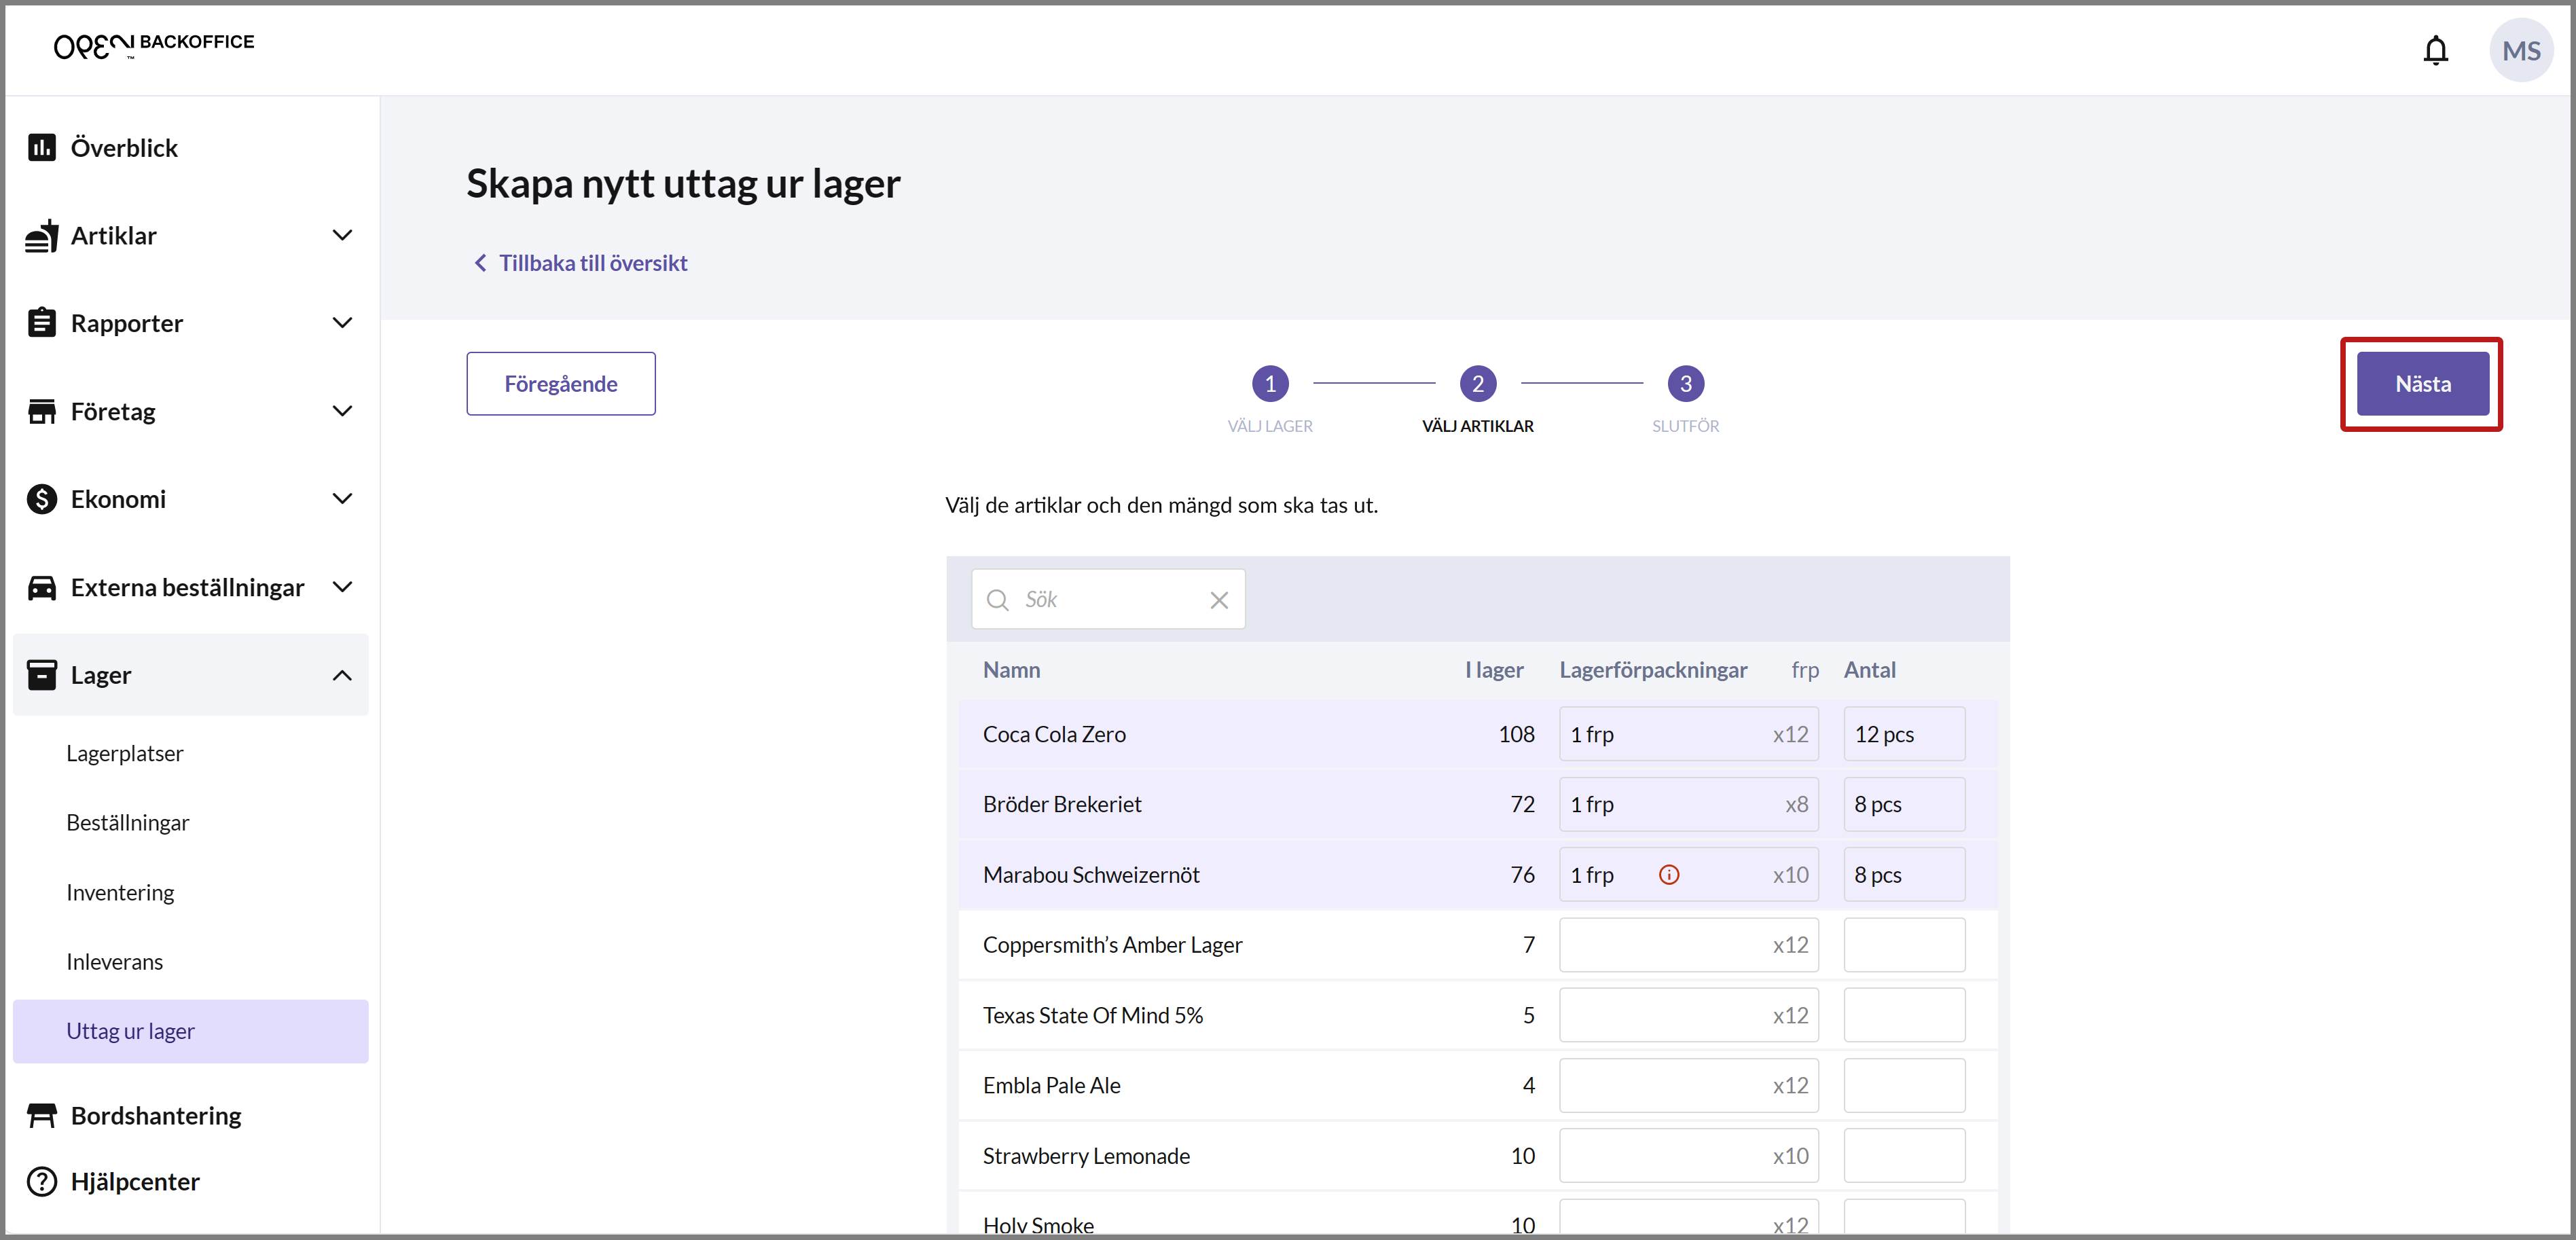Click the Överblick chart icon
Image resolution: width=2576 pixels, height=1240 pixels.
(x=42, y=148)
